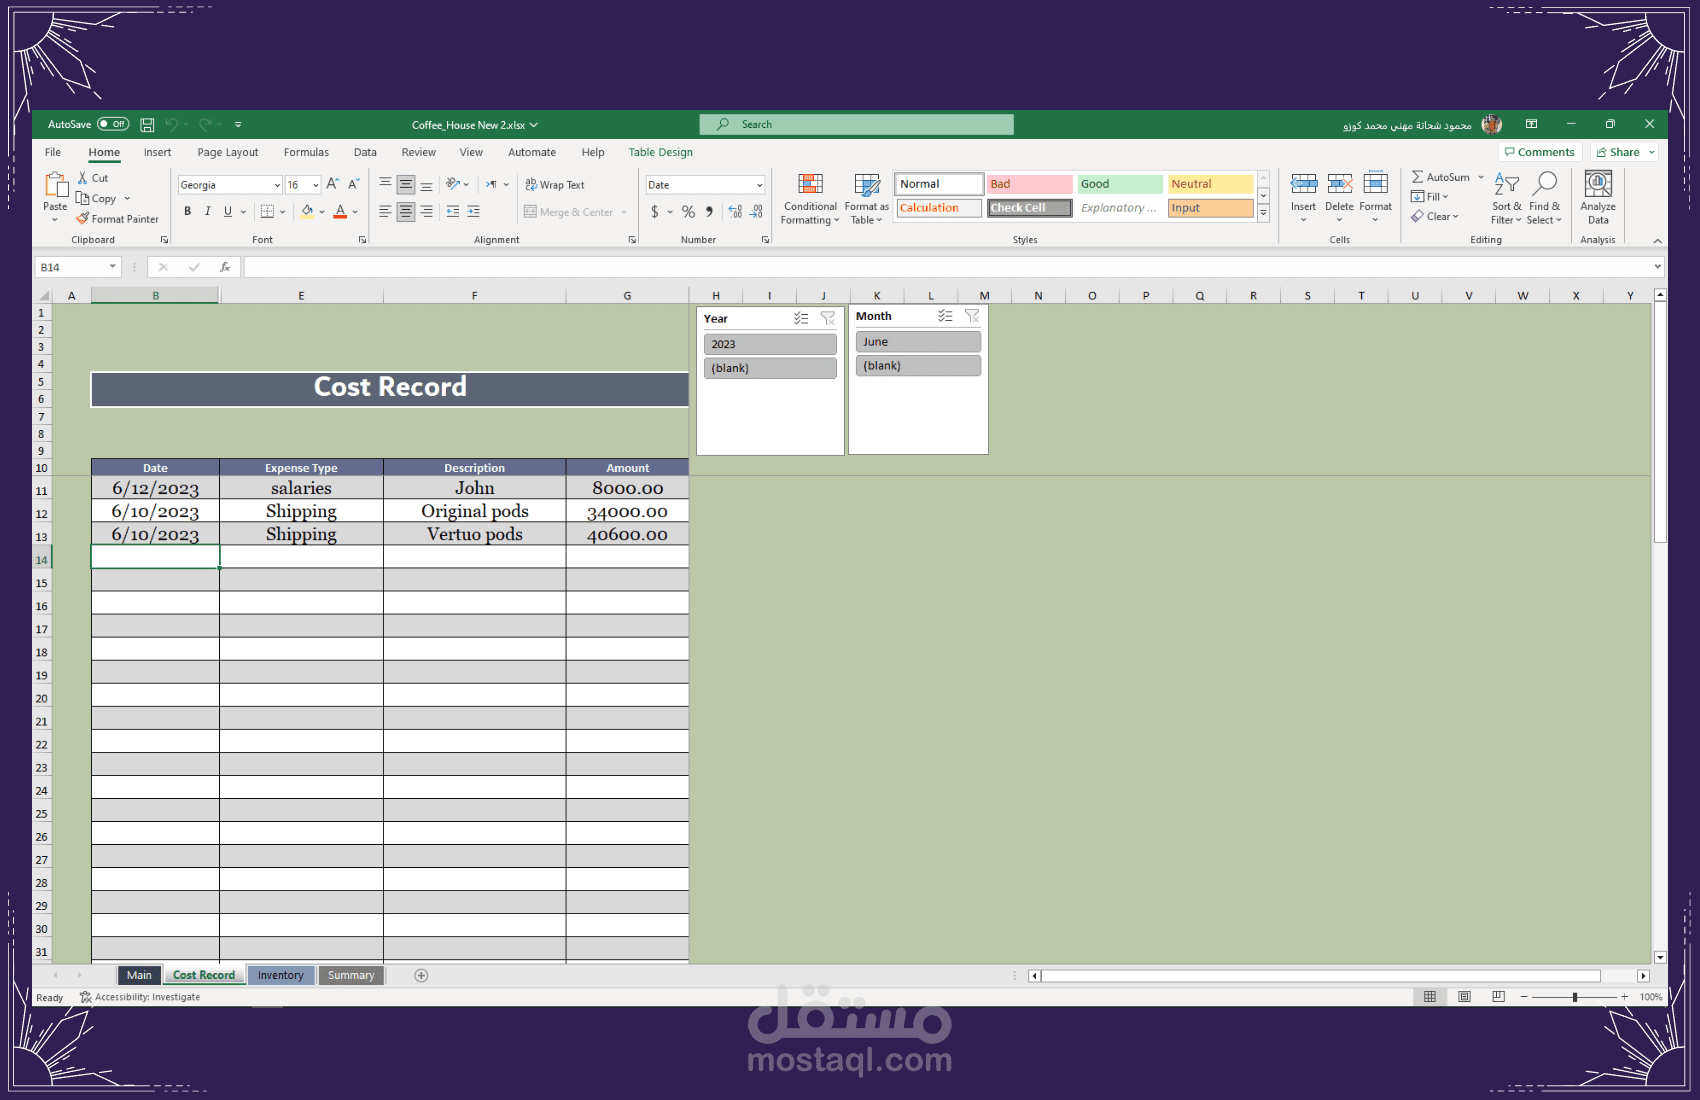Open the font size dropdown
The height and width of the screenshot is (1100, 1700).
[x=315, y=185]
